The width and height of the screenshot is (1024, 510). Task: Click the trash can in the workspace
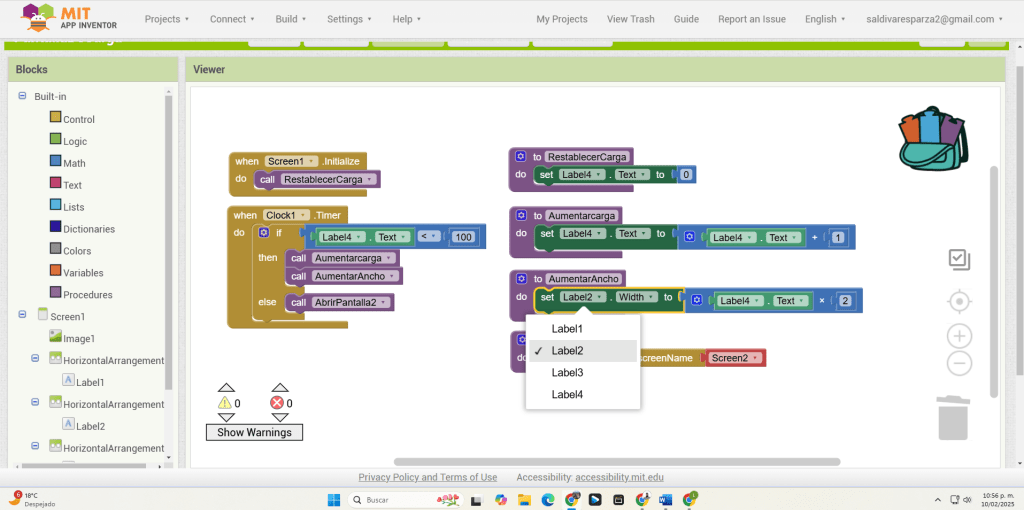(953, 417)
